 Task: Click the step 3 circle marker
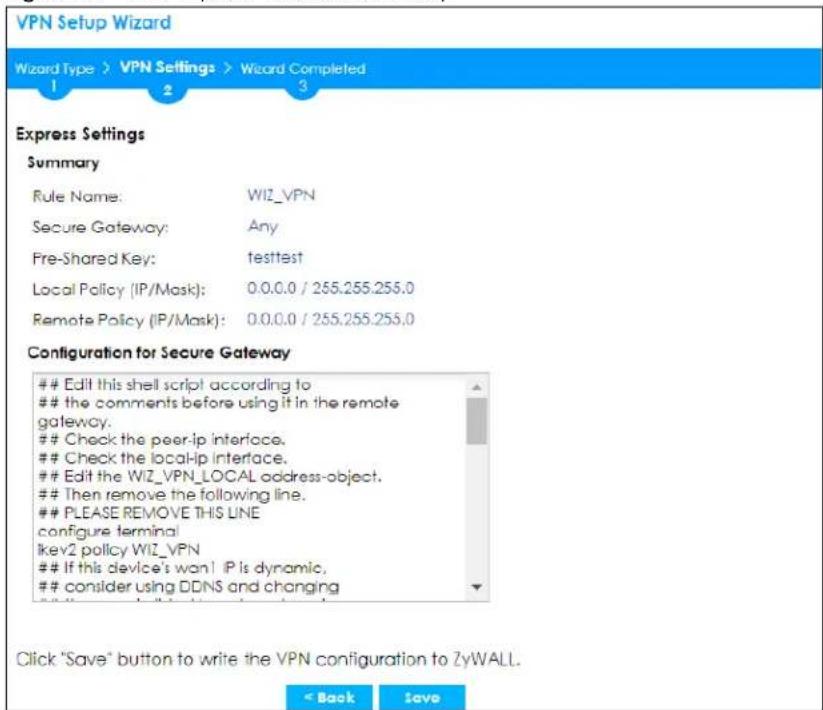pos(303,87)
